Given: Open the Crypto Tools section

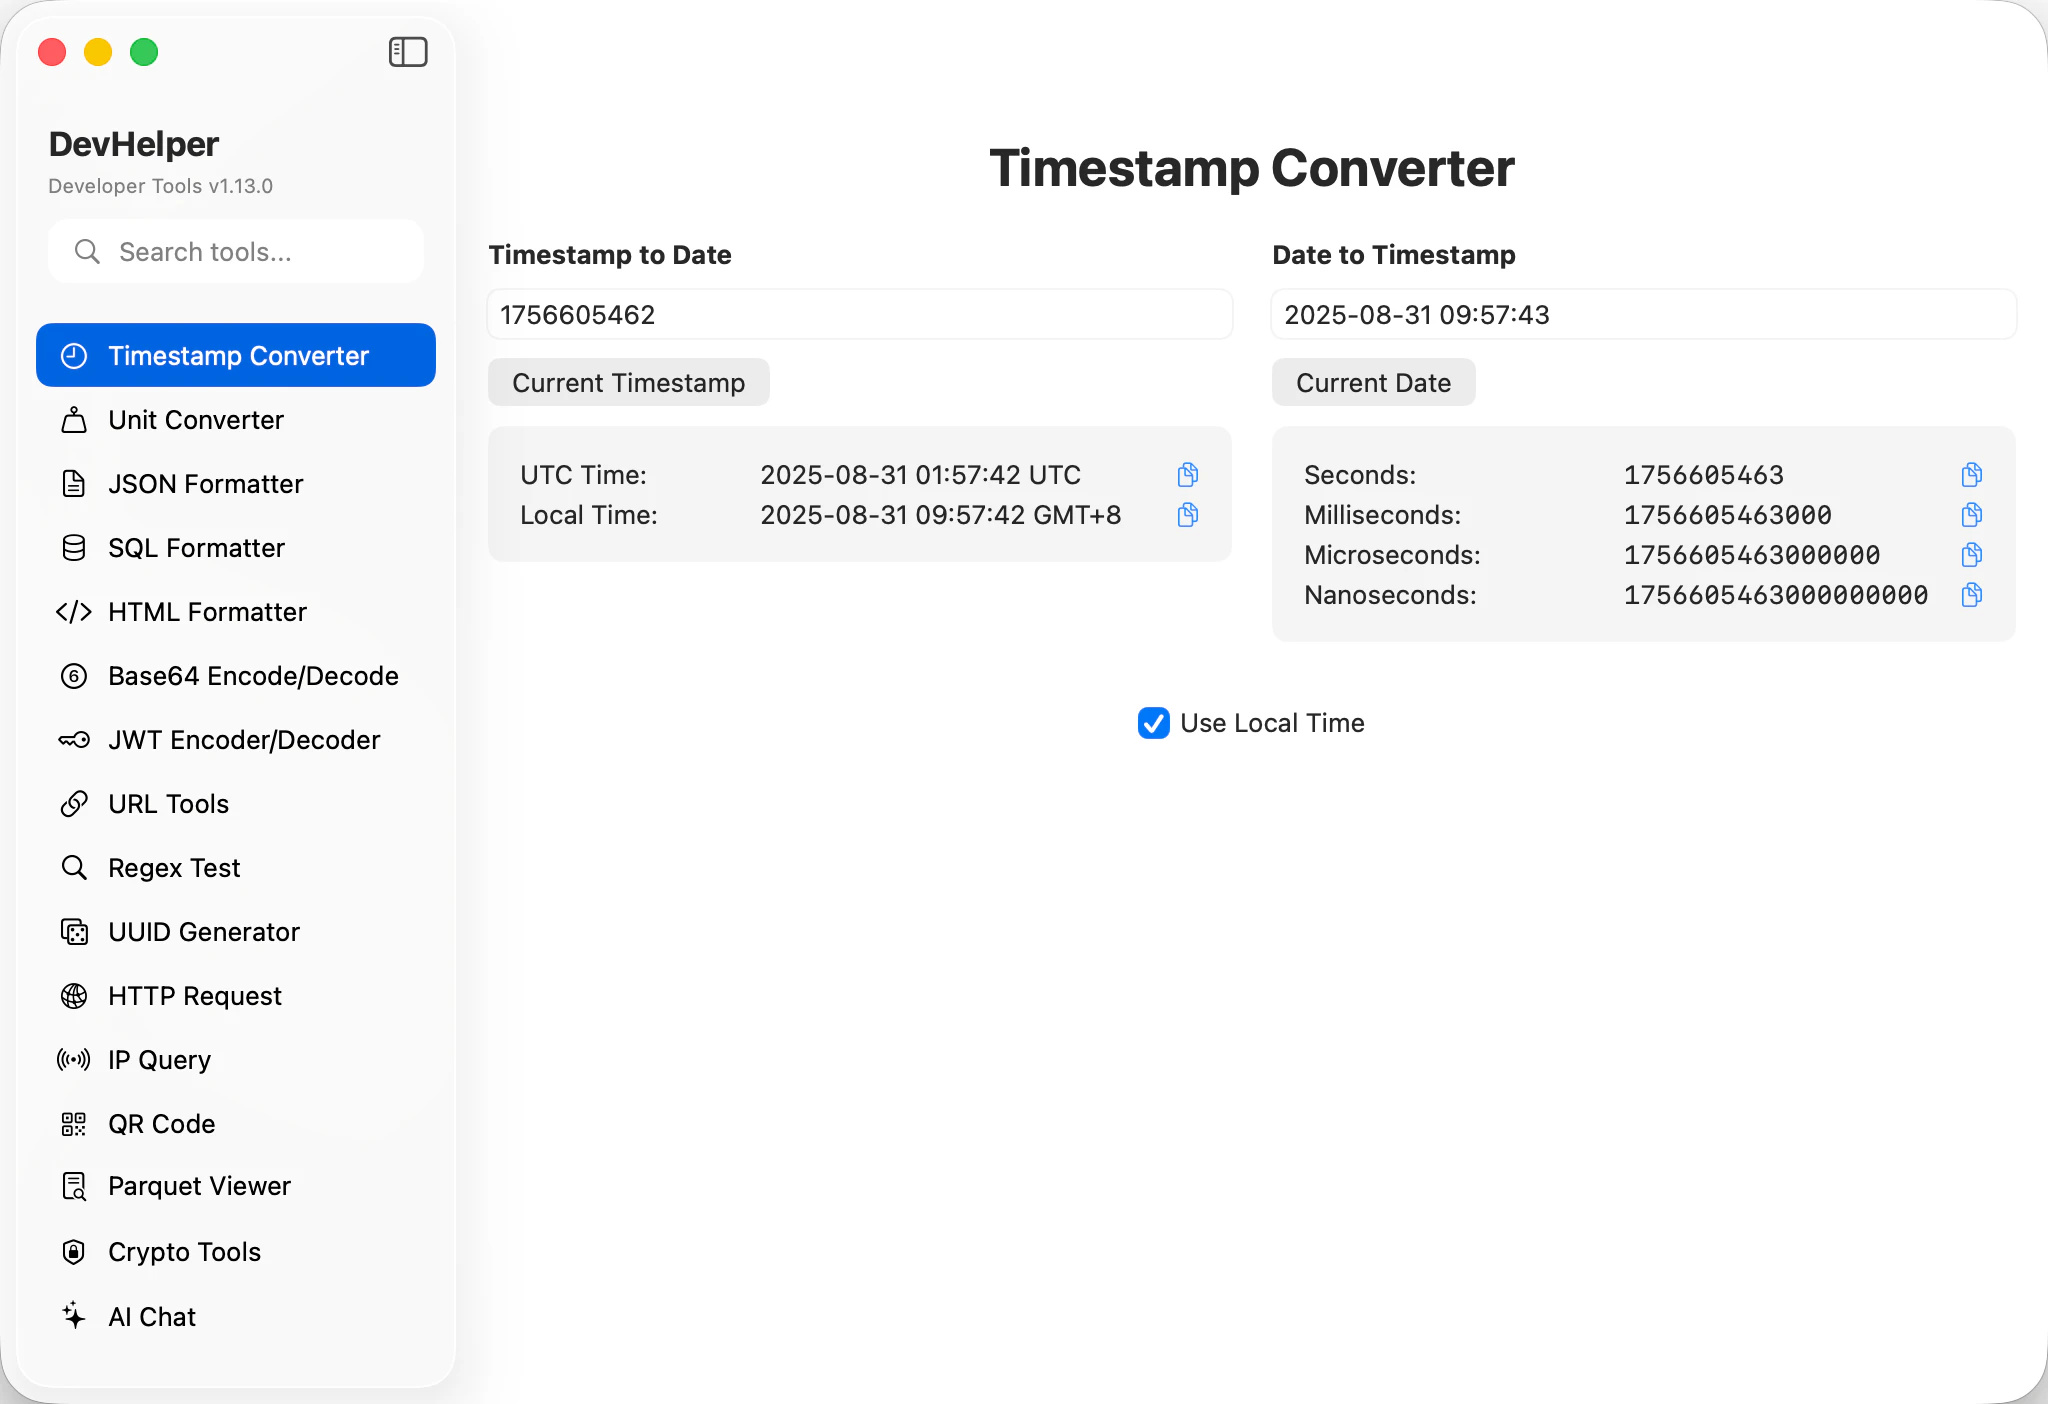Looking at the screenshot, I should (x=184, y=1252).
